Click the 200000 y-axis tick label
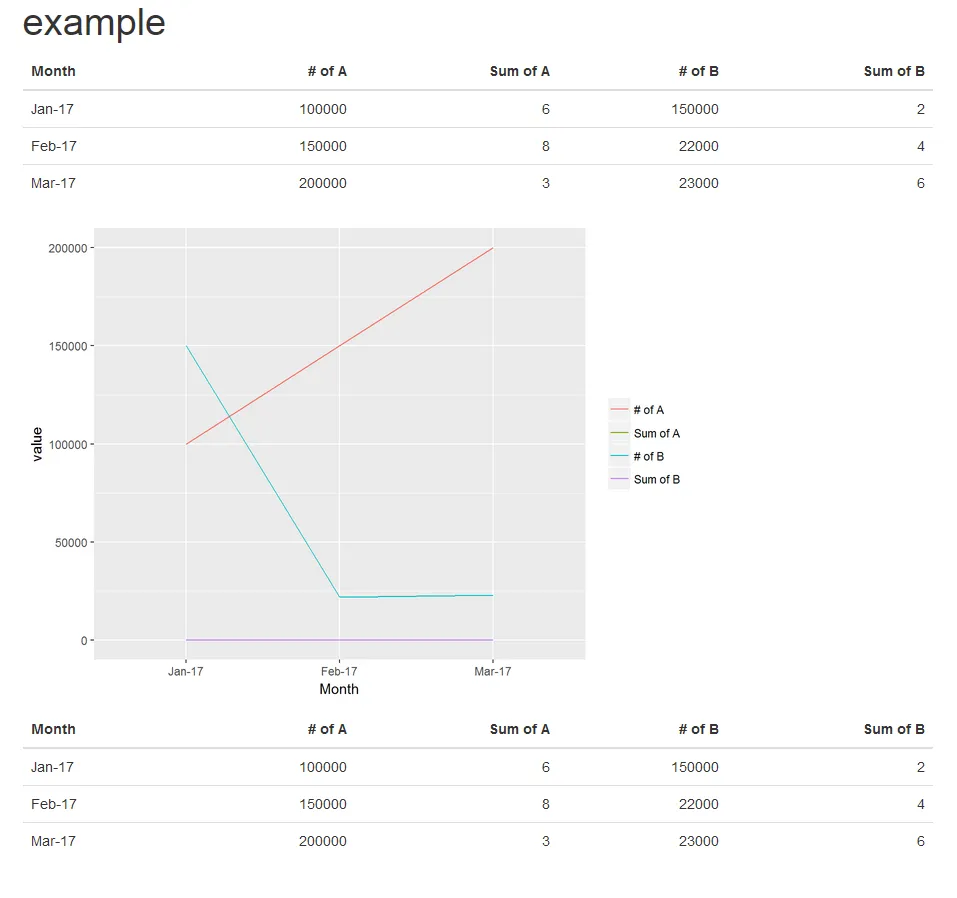 [x=69, y=248]
